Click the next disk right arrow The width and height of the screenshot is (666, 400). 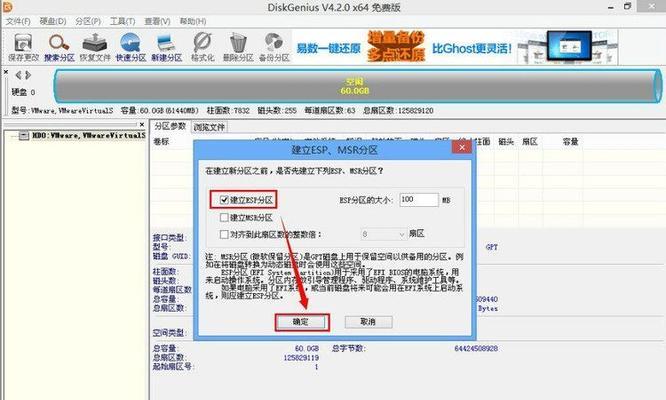point(28,75)
